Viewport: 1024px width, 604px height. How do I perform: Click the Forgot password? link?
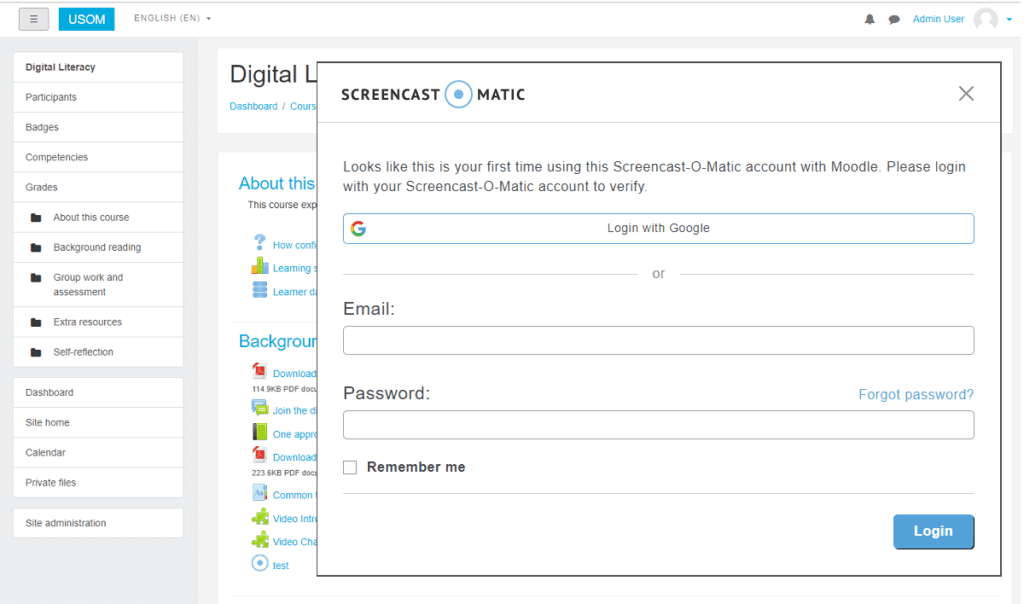coord(916,394)
